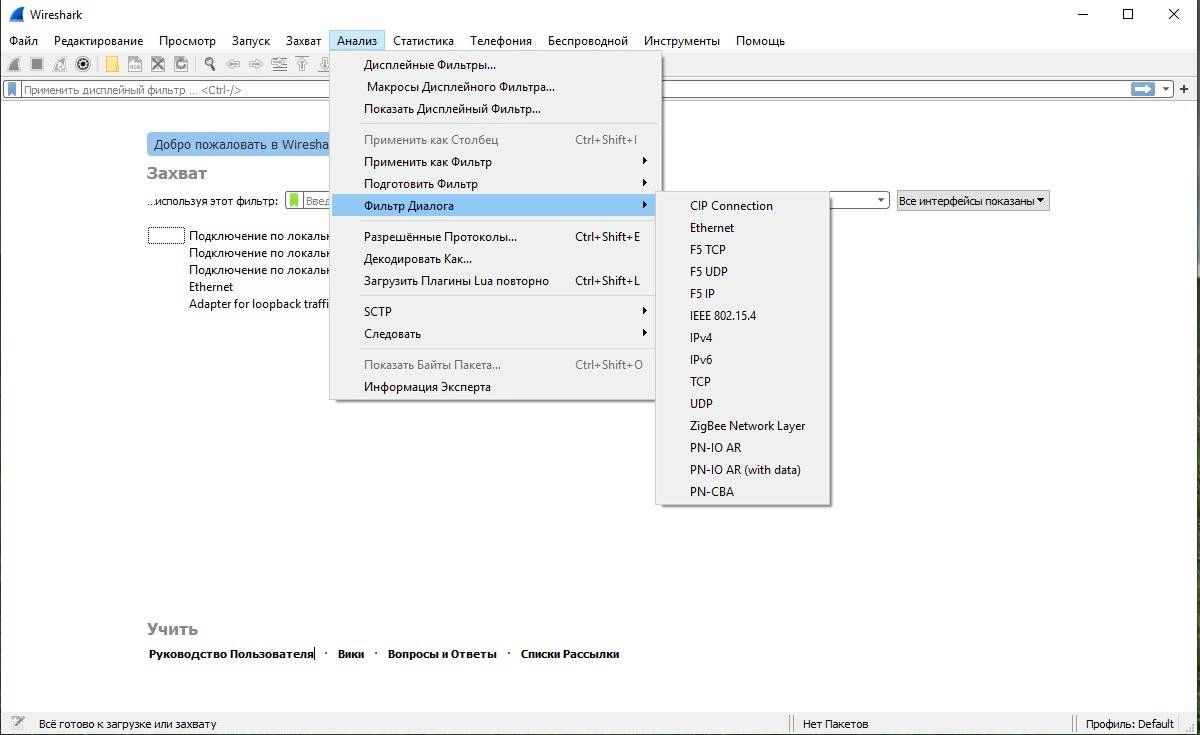Expand the capture filter dropdown arrow
The width and height of the screenshot is (1200, 735).
tap(880, 200)
